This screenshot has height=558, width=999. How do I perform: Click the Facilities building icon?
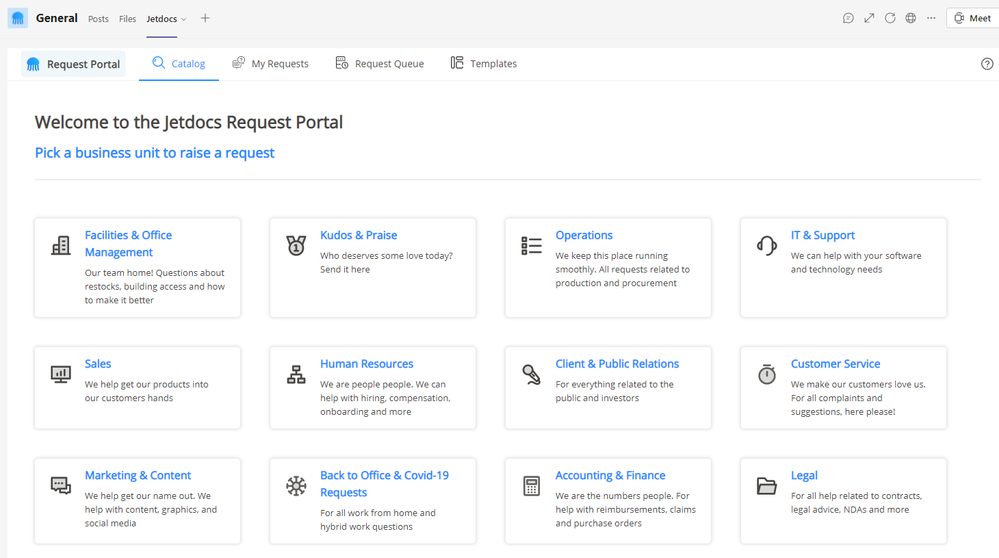[x=61, y=245]
